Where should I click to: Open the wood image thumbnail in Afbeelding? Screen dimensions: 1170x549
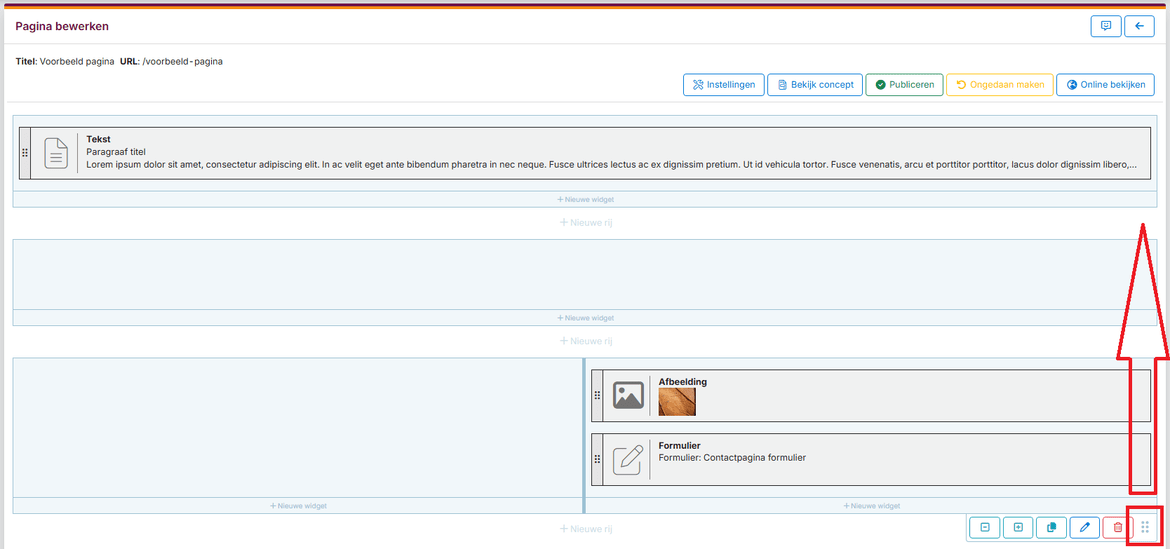tap(678, 402)
